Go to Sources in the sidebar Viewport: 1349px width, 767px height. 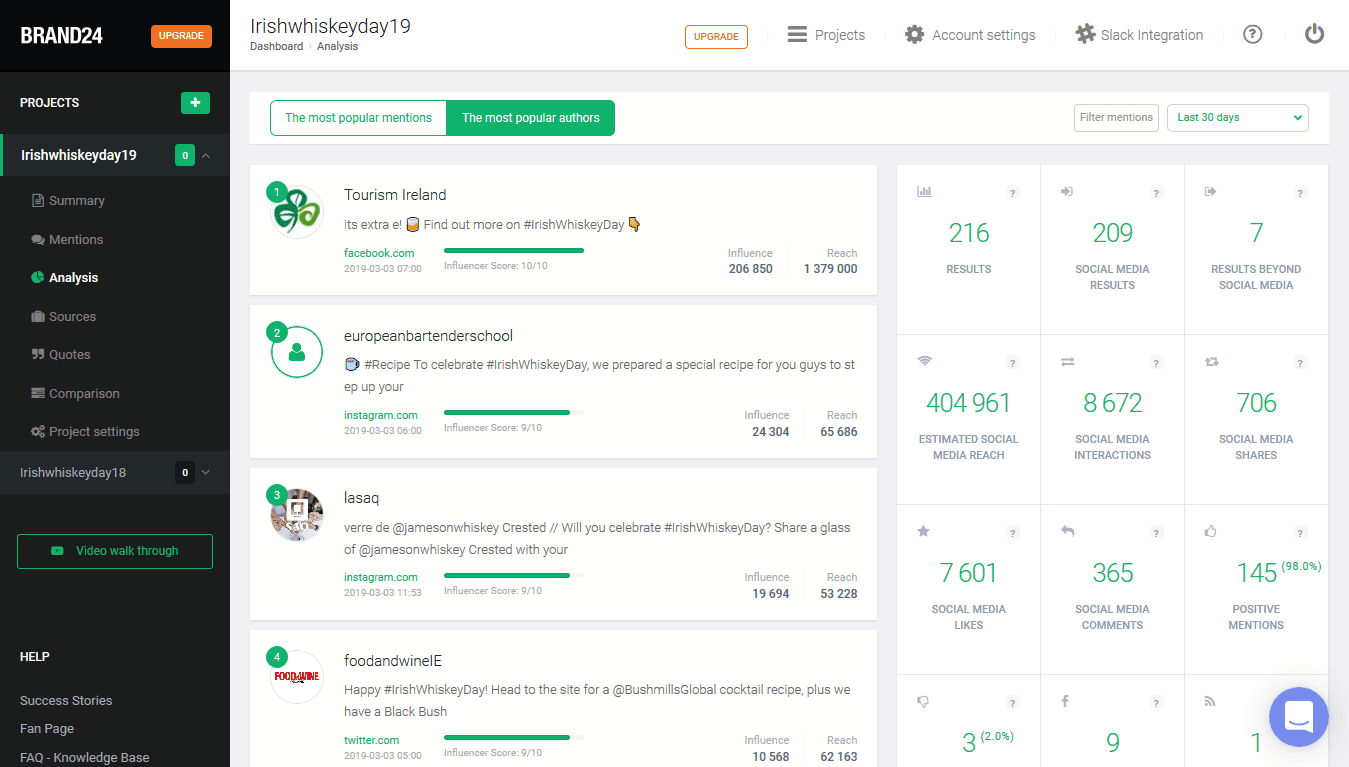coord(72,317)
